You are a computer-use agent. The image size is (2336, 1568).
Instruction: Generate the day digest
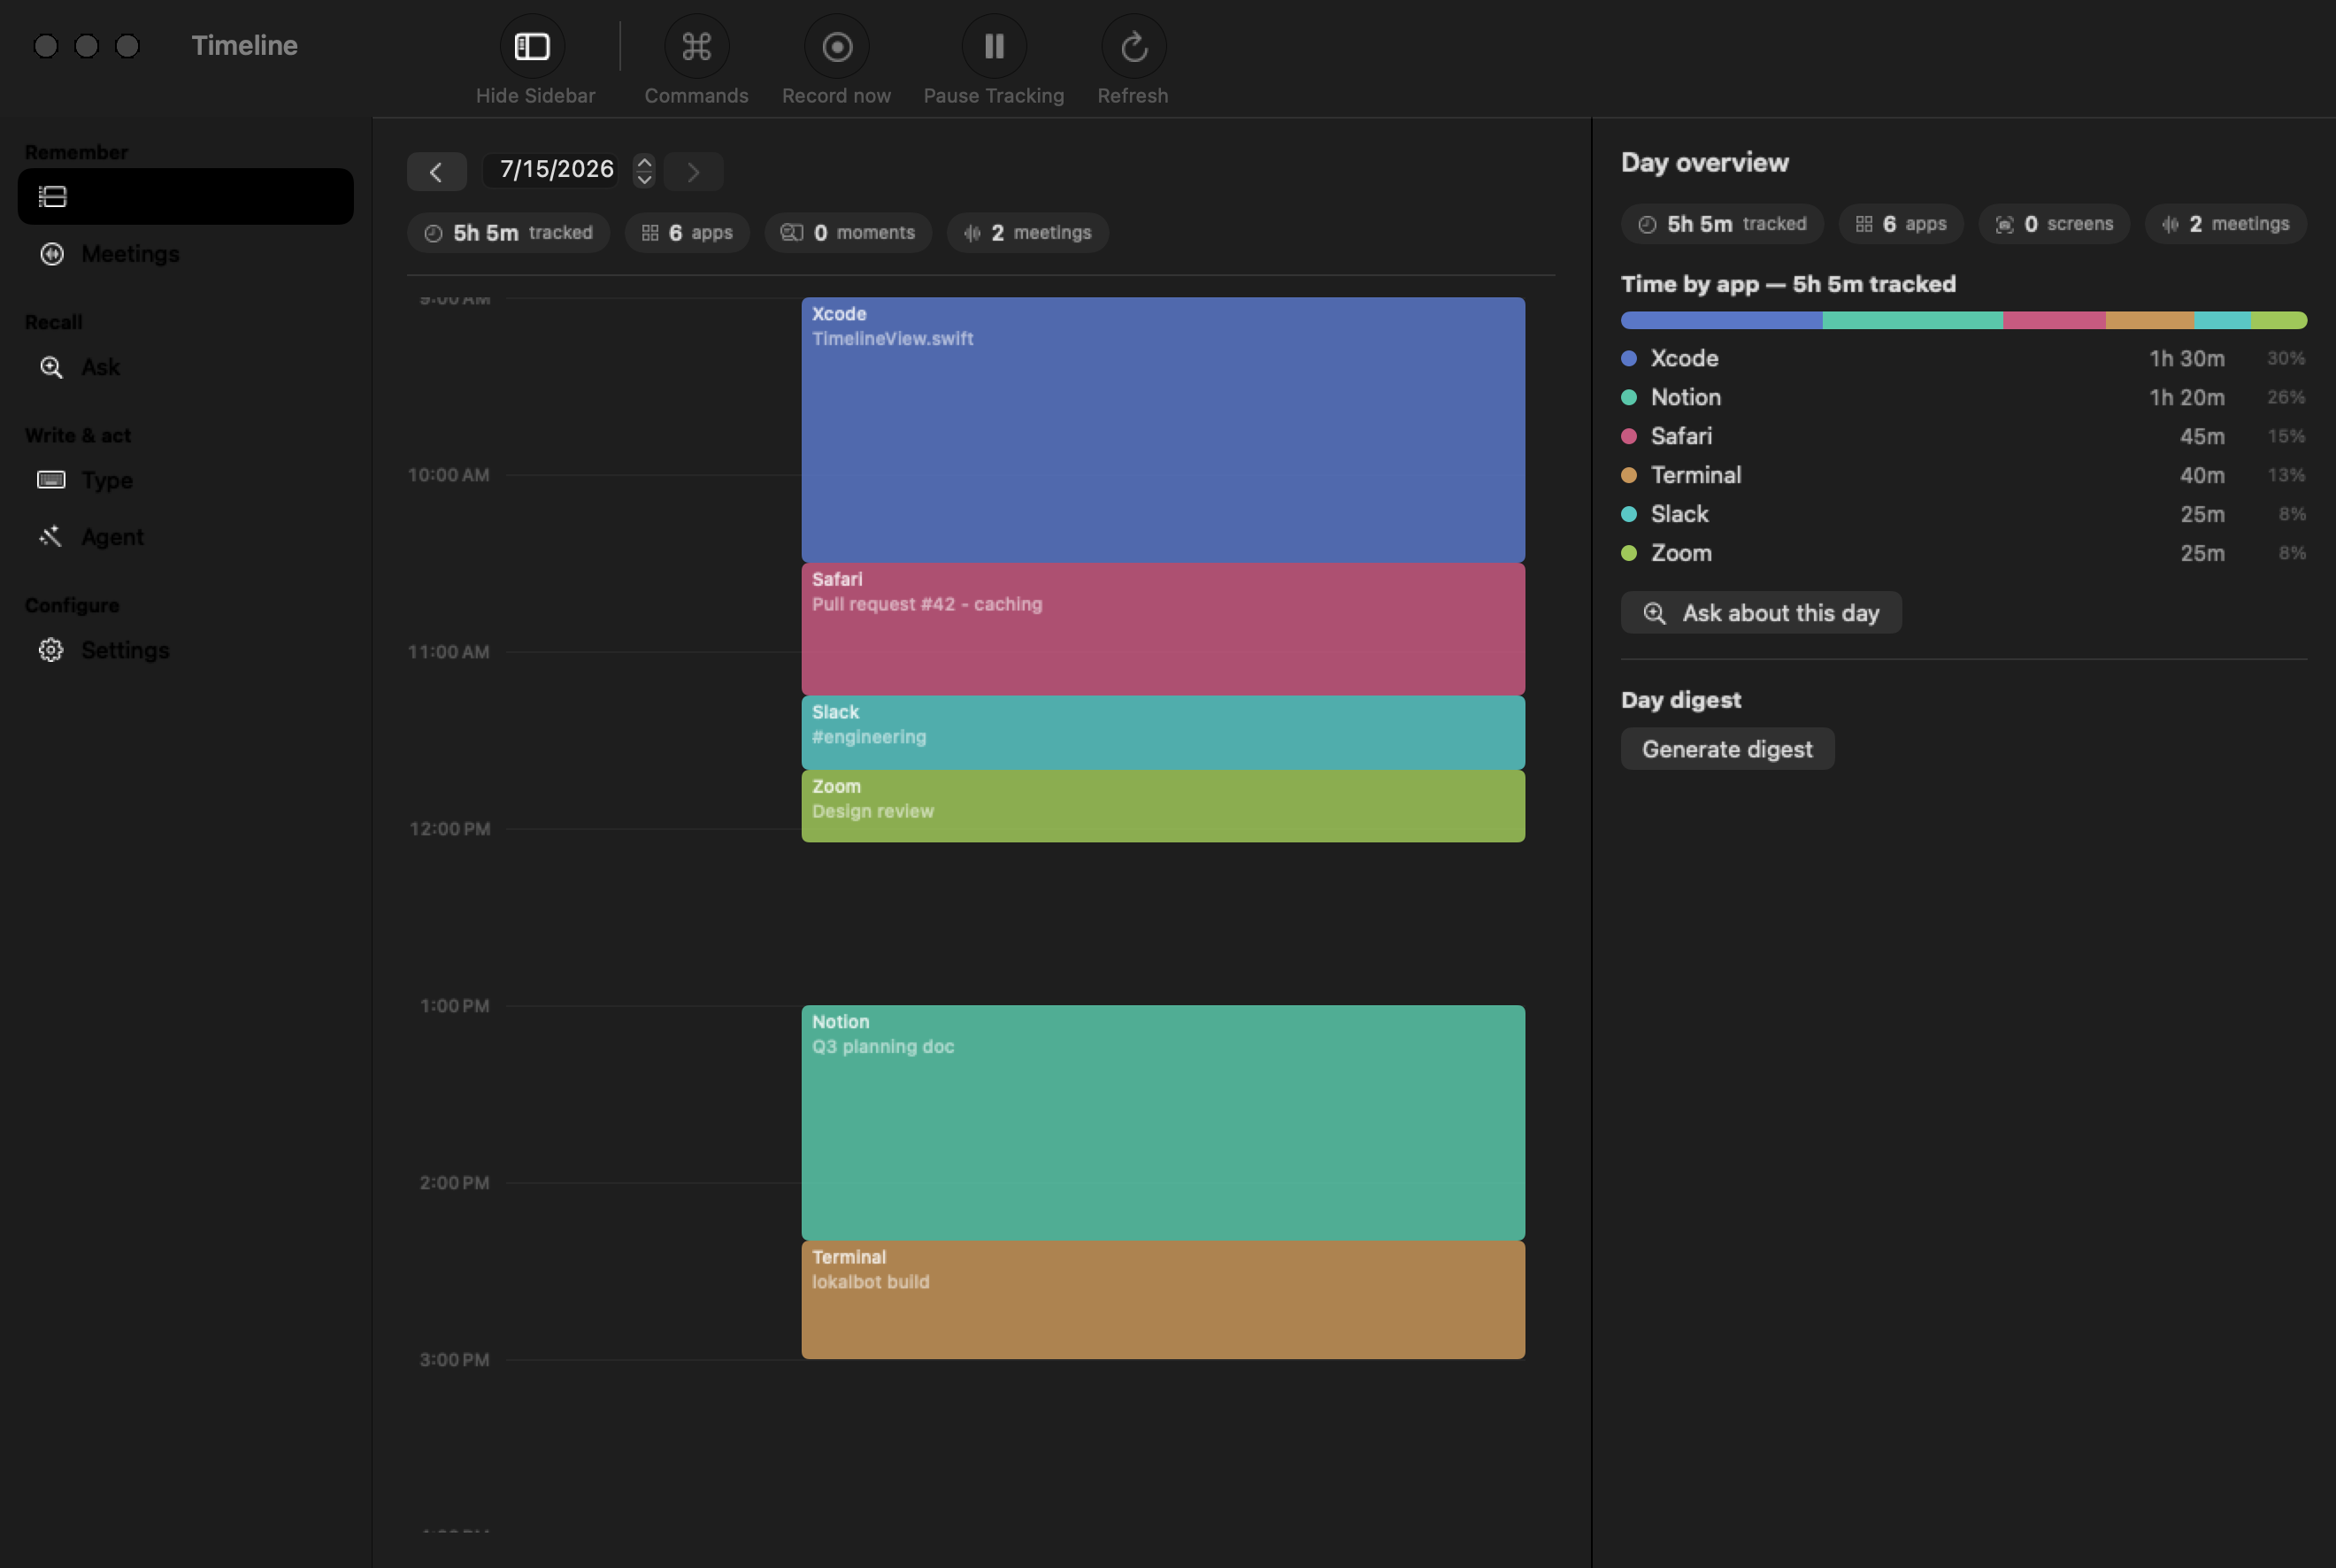(x=1727, y=749)
